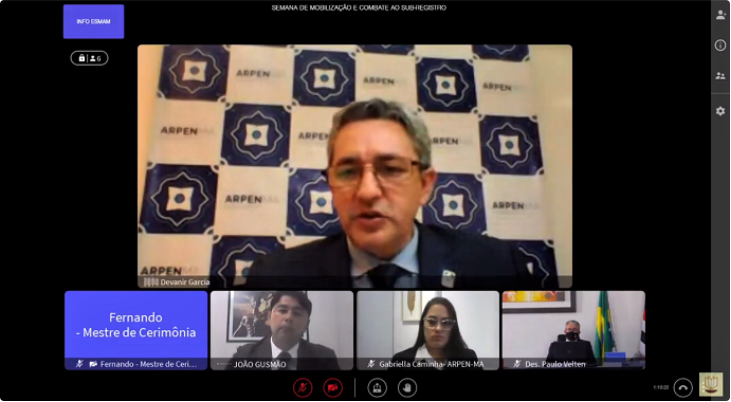Click the muted mic icon on Fernando's tile

tap(79, 364)
